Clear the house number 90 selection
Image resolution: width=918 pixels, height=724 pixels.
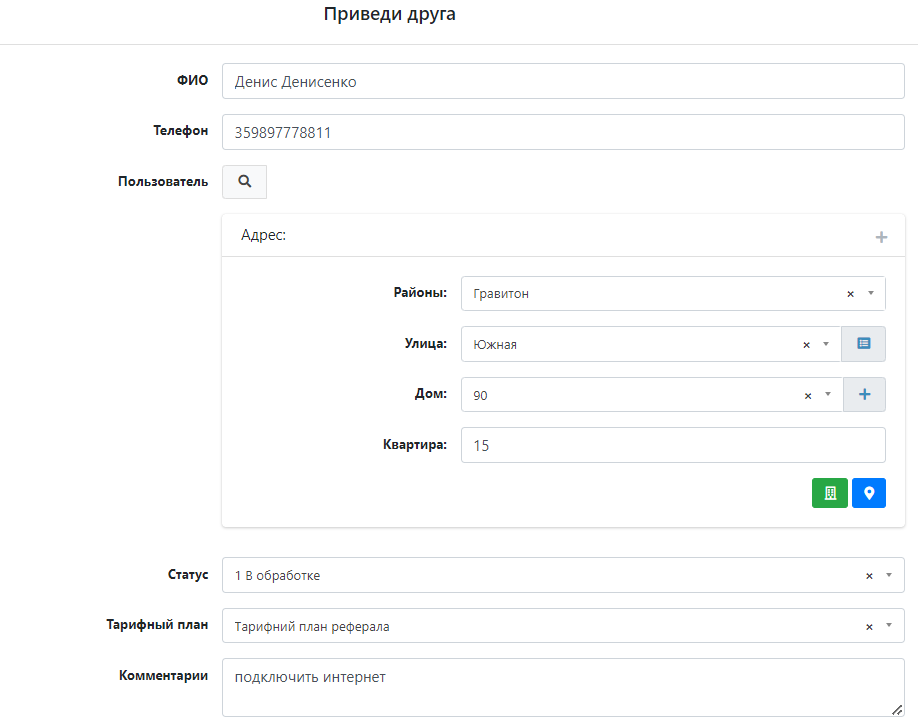click(808, 395)
